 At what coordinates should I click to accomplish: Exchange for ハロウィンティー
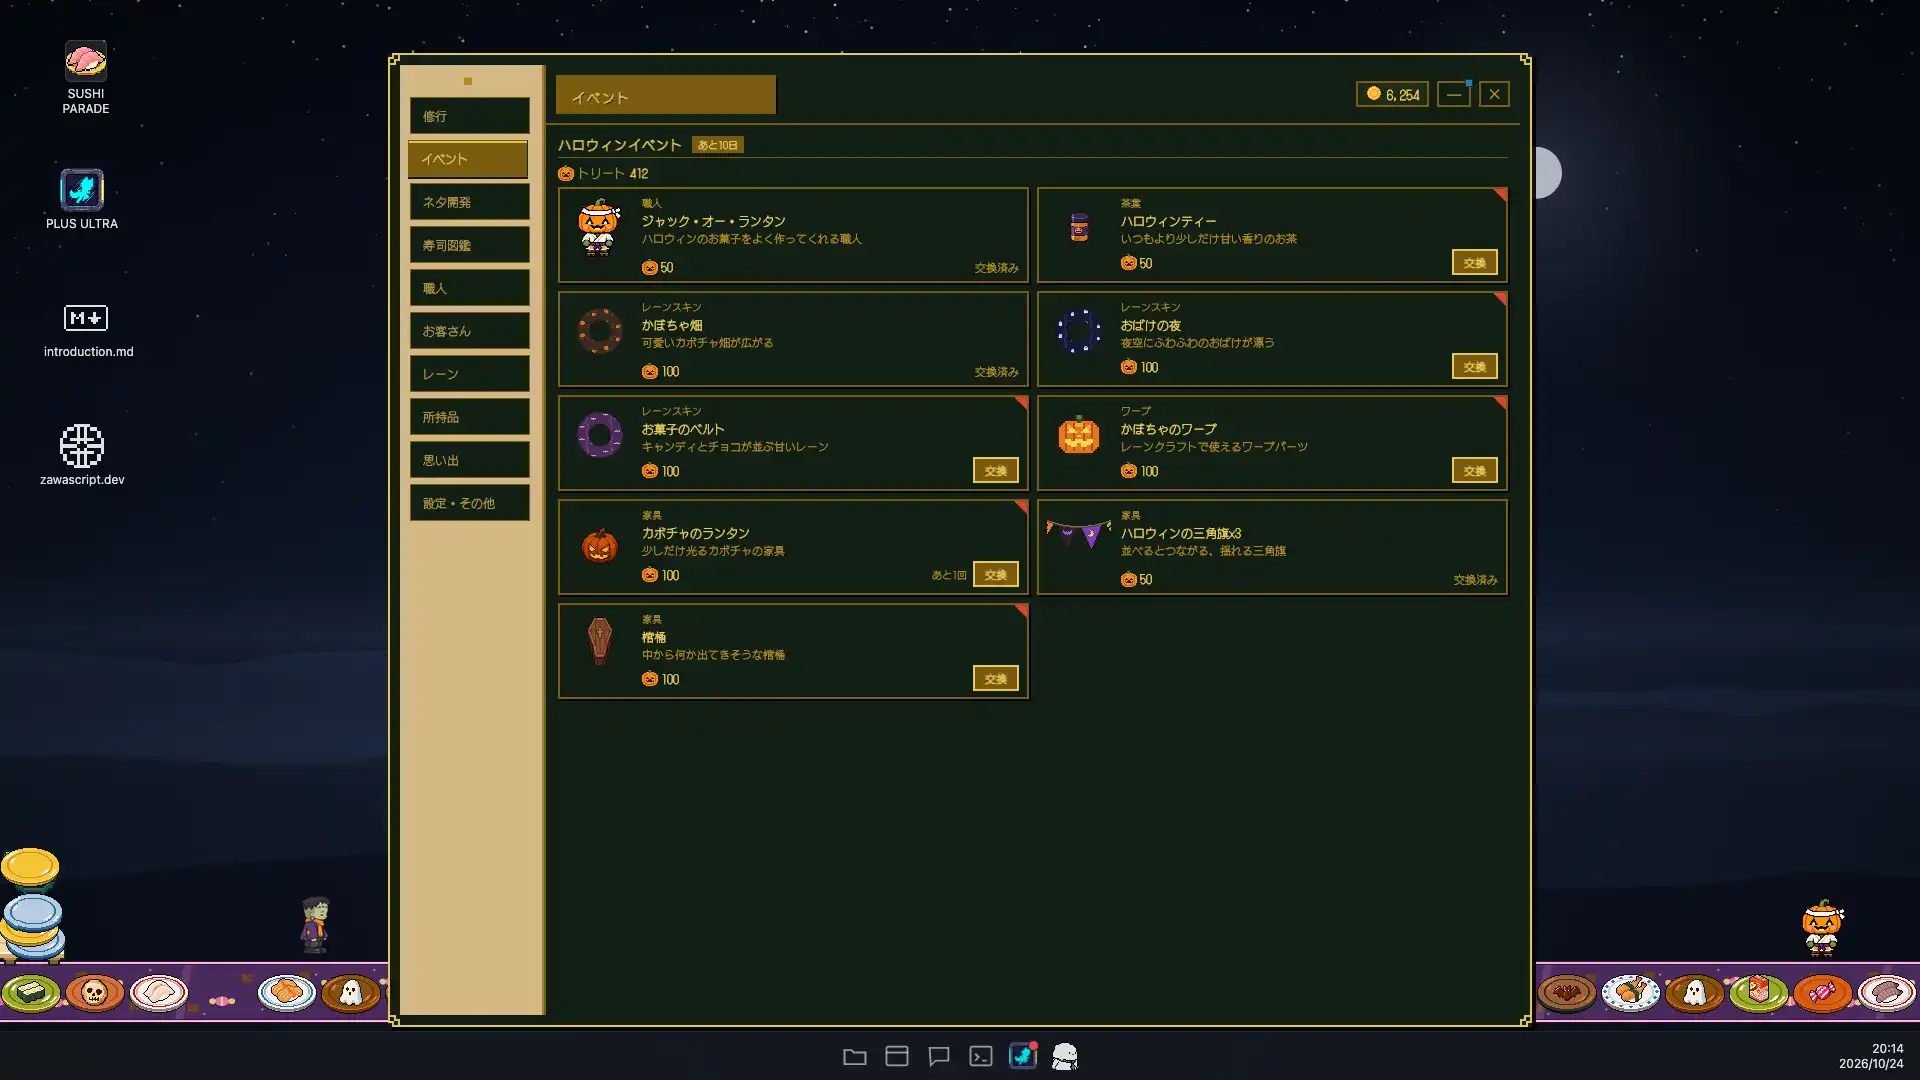1474,262
